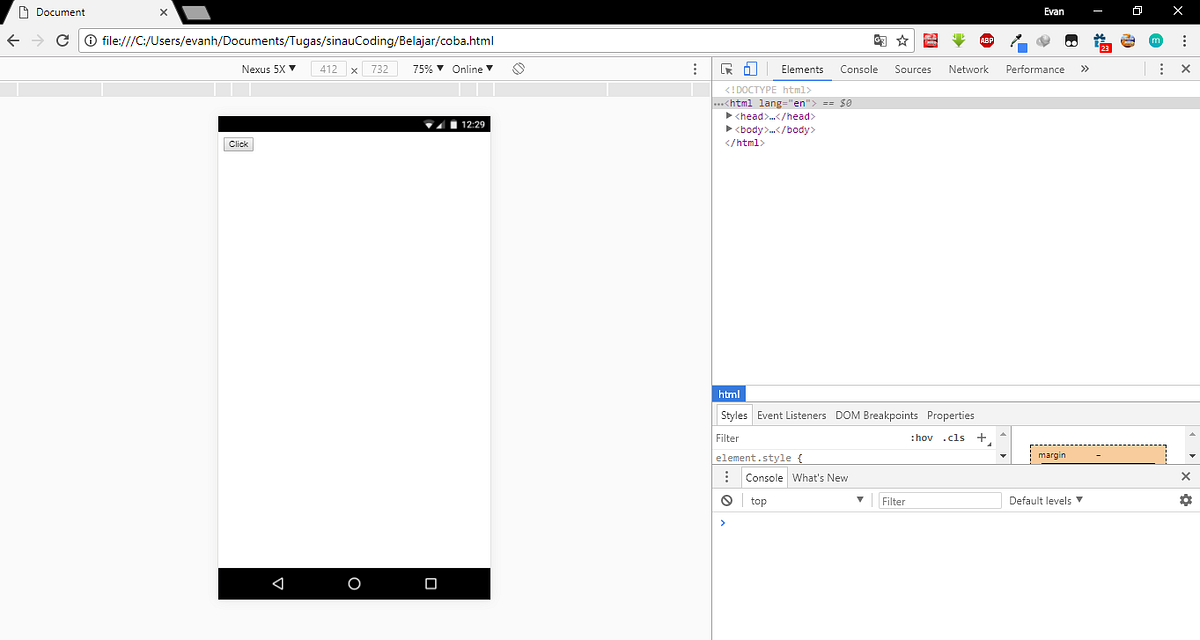Open the Default levels dropdown
The image size is (1200, 640).
[1044, 500]
